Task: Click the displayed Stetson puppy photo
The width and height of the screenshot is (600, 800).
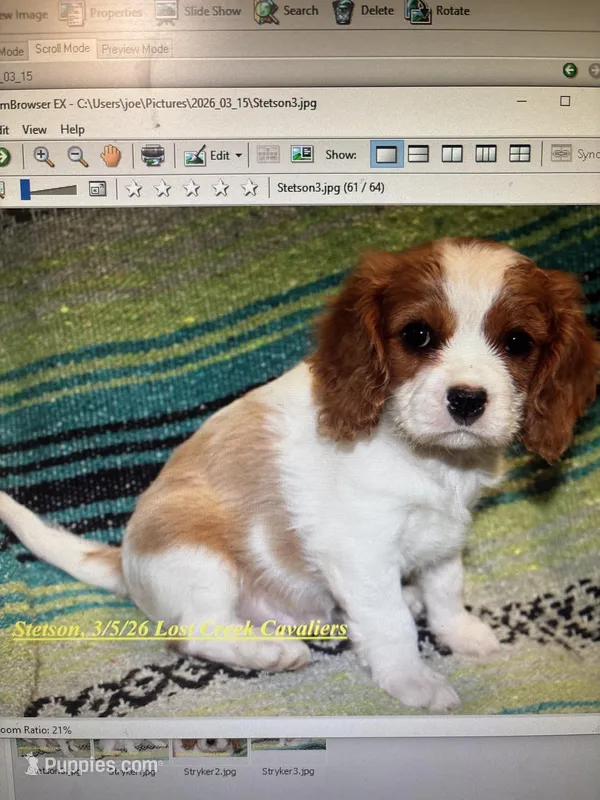Action: (300, 460)
